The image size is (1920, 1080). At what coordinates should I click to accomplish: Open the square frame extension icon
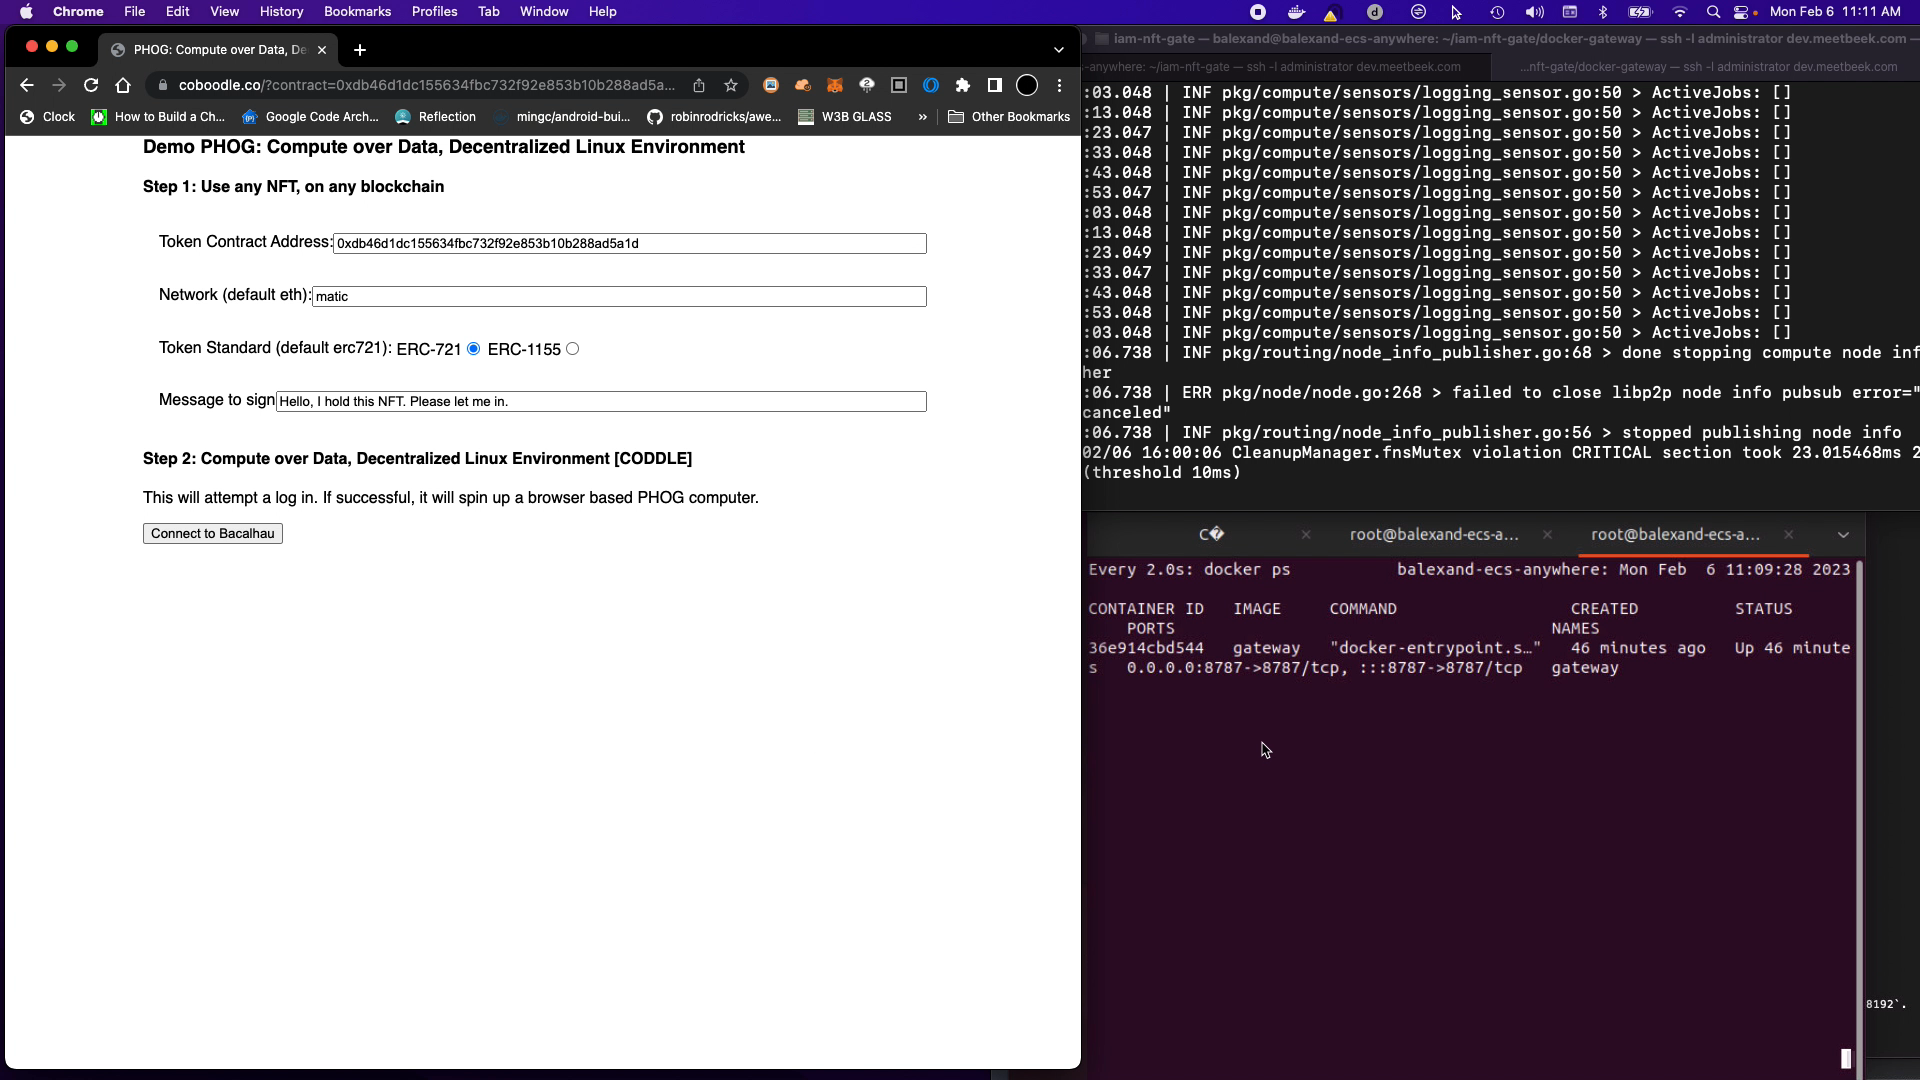click(x=899, y=86)
